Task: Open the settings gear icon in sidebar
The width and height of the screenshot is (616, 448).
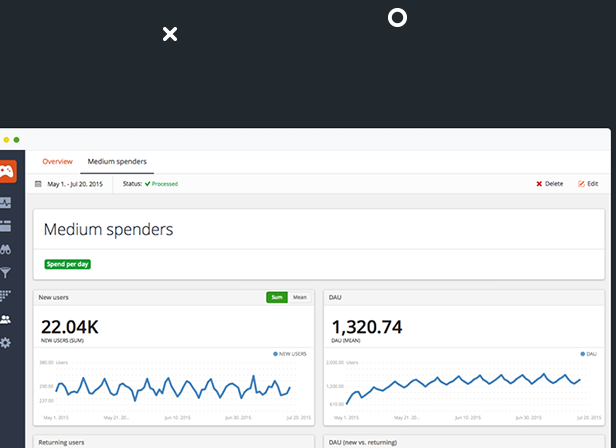Action: click(x=6, y=343)
